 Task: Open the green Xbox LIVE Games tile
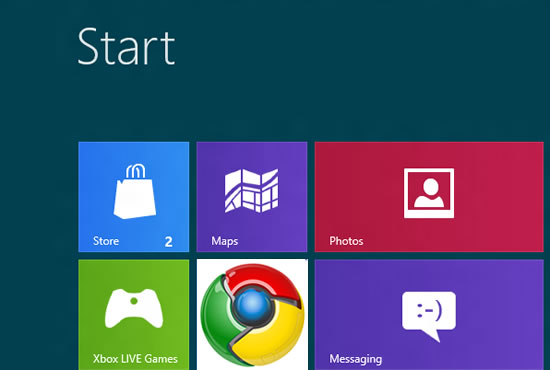click(134, 315)
